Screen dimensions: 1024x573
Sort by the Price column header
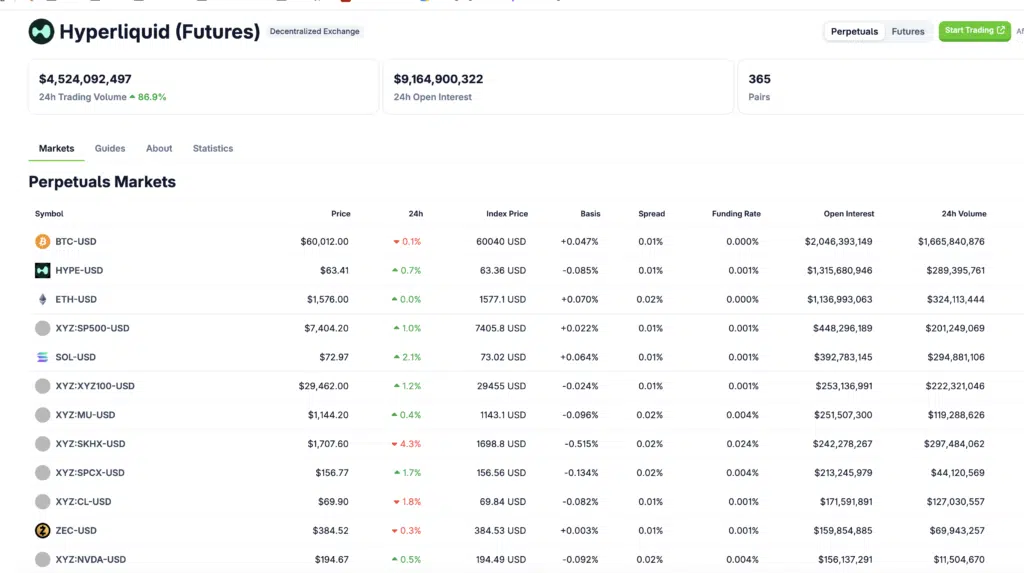[x=340, y=214]
